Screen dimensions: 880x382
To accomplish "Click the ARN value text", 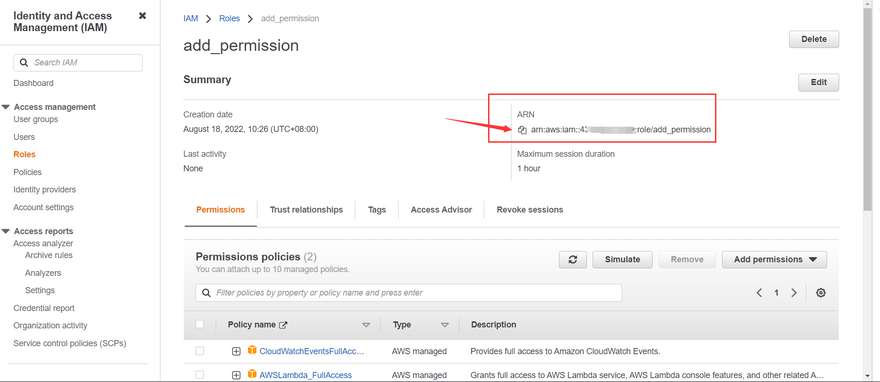I will [621, 130].
